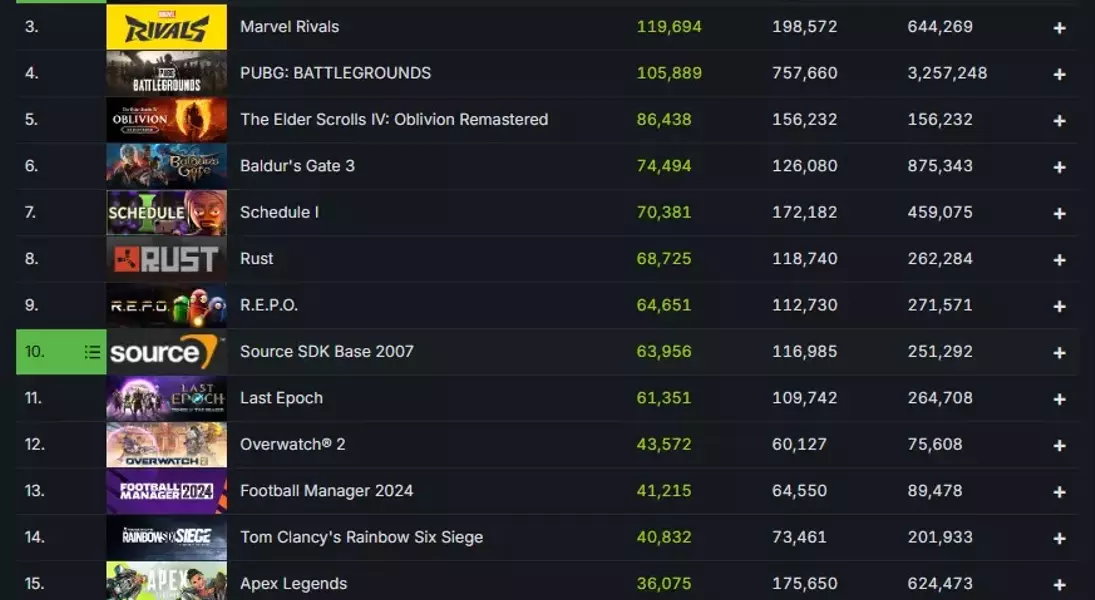Click the Football Manager 2024 title
The image size is (1095, 600).
tap(326, 491)
